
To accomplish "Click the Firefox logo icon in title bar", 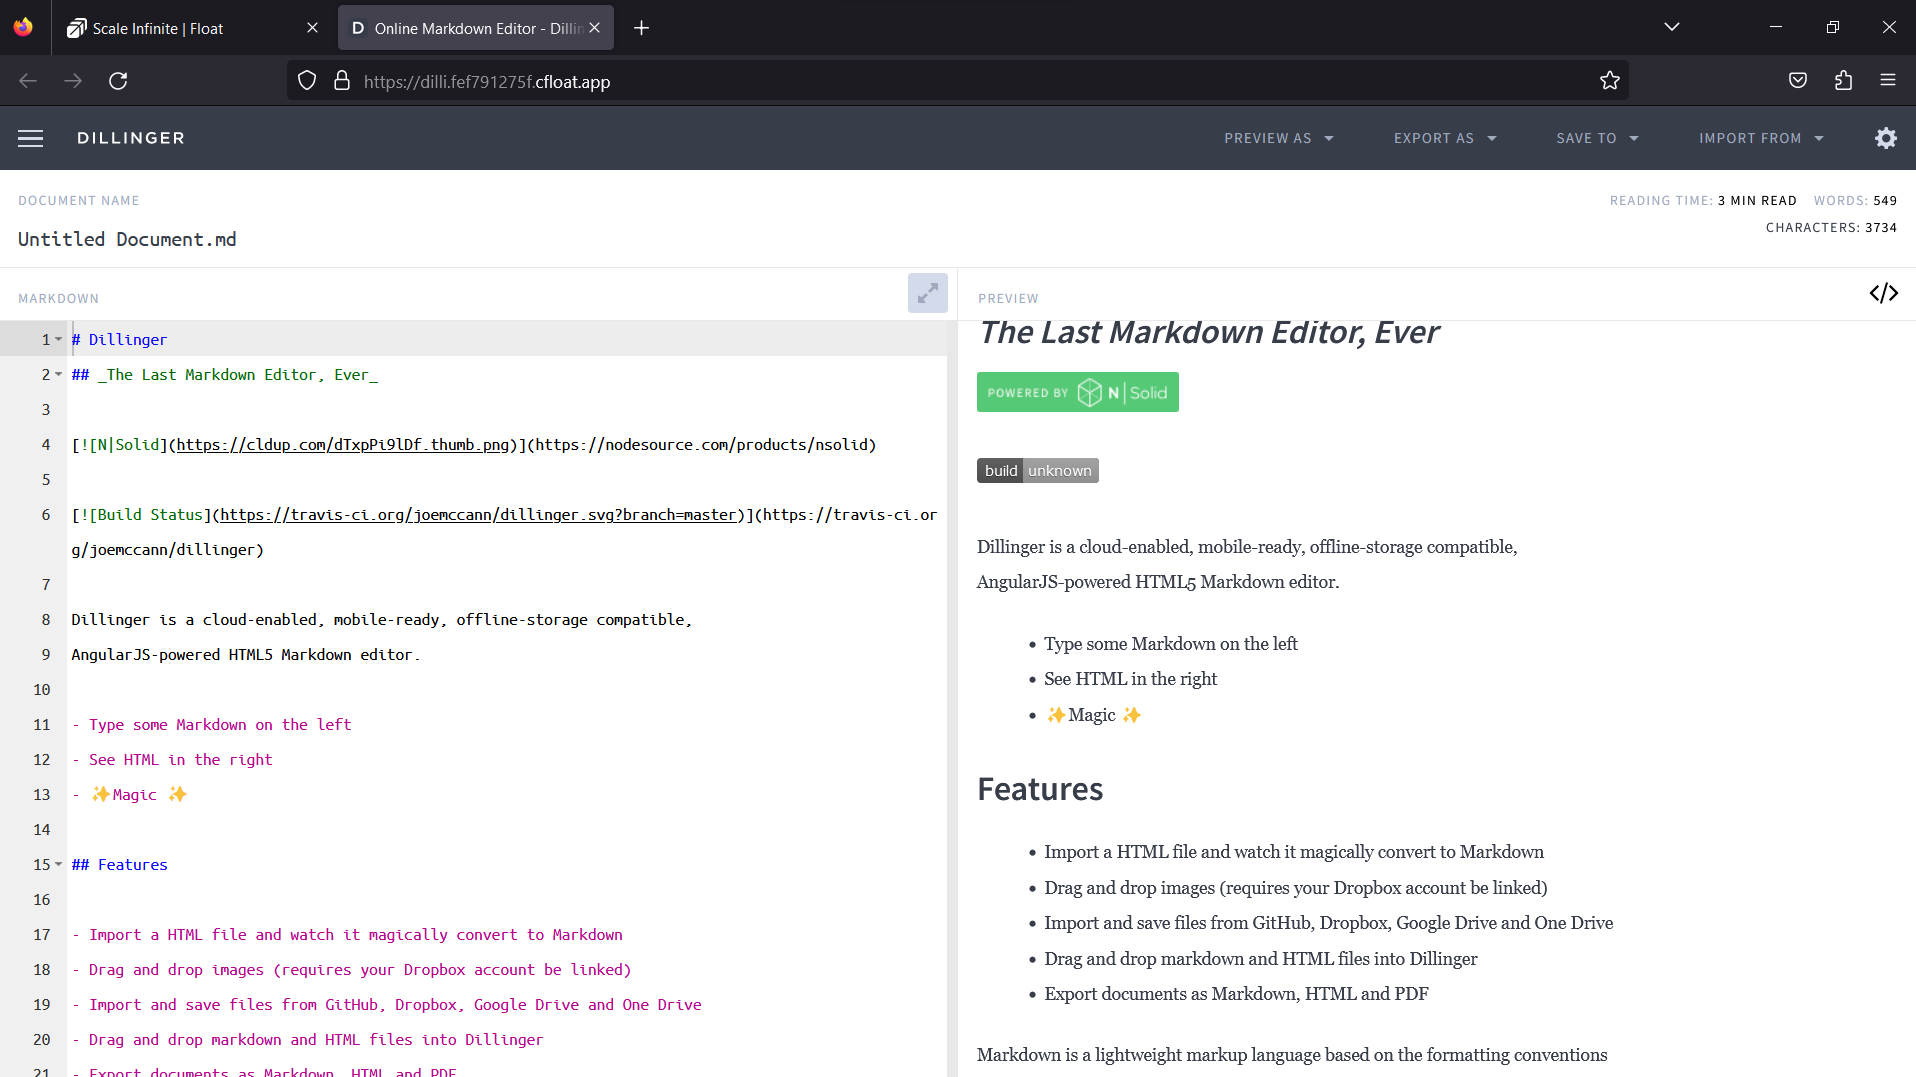I will point(23,27).
